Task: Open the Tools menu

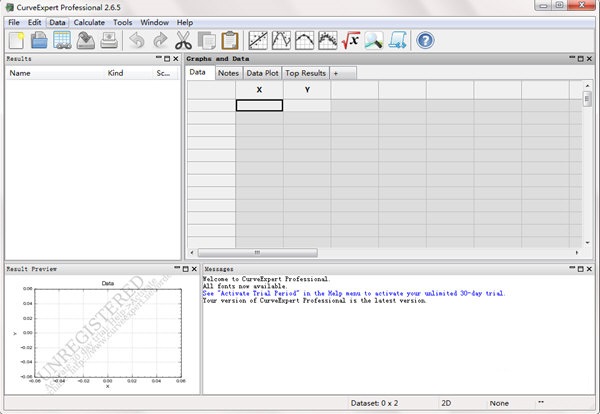Action: [x=122, y=22]
